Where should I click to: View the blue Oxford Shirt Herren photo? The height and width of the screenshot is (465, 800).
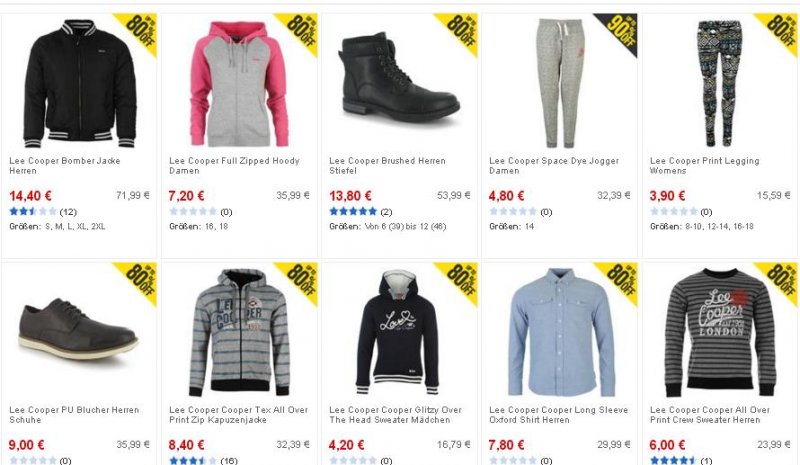click(561, 332)
